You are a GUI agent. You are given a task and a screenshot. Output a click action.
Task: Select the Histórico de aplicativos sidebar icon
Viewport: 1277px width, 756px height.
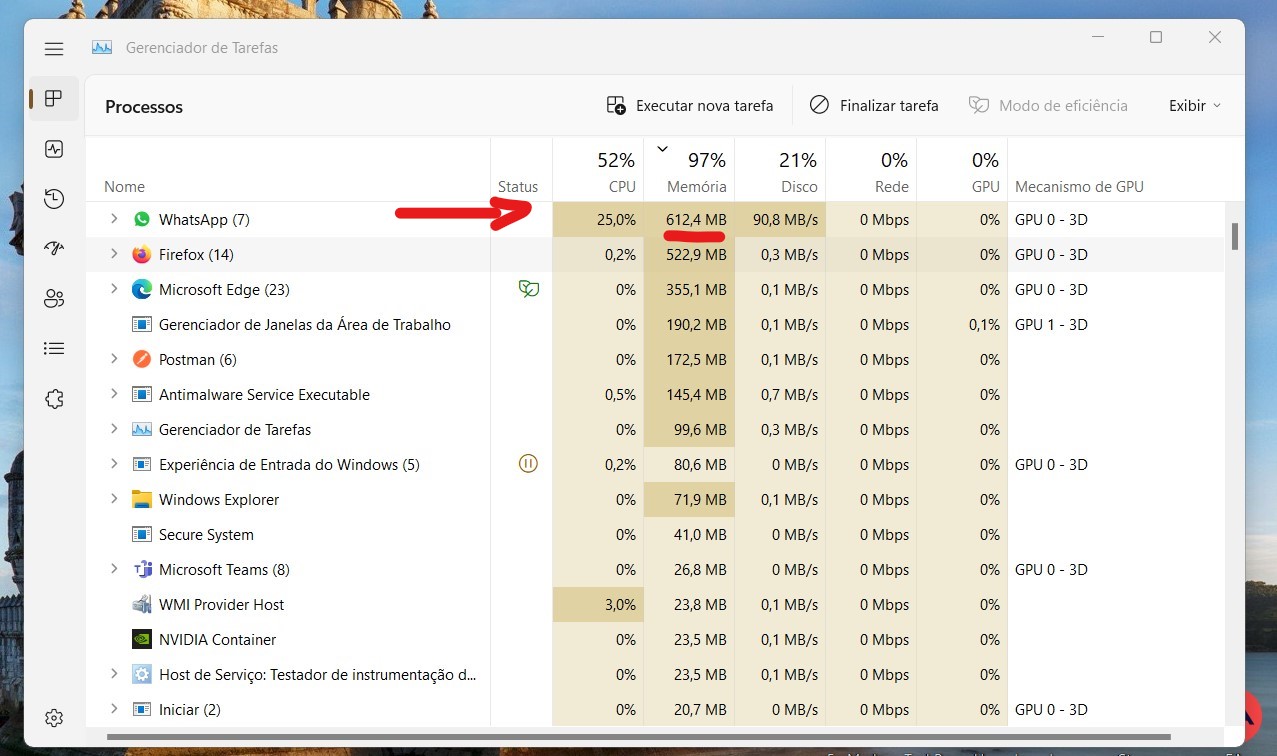pyautogui.click(x=53, y=198)
